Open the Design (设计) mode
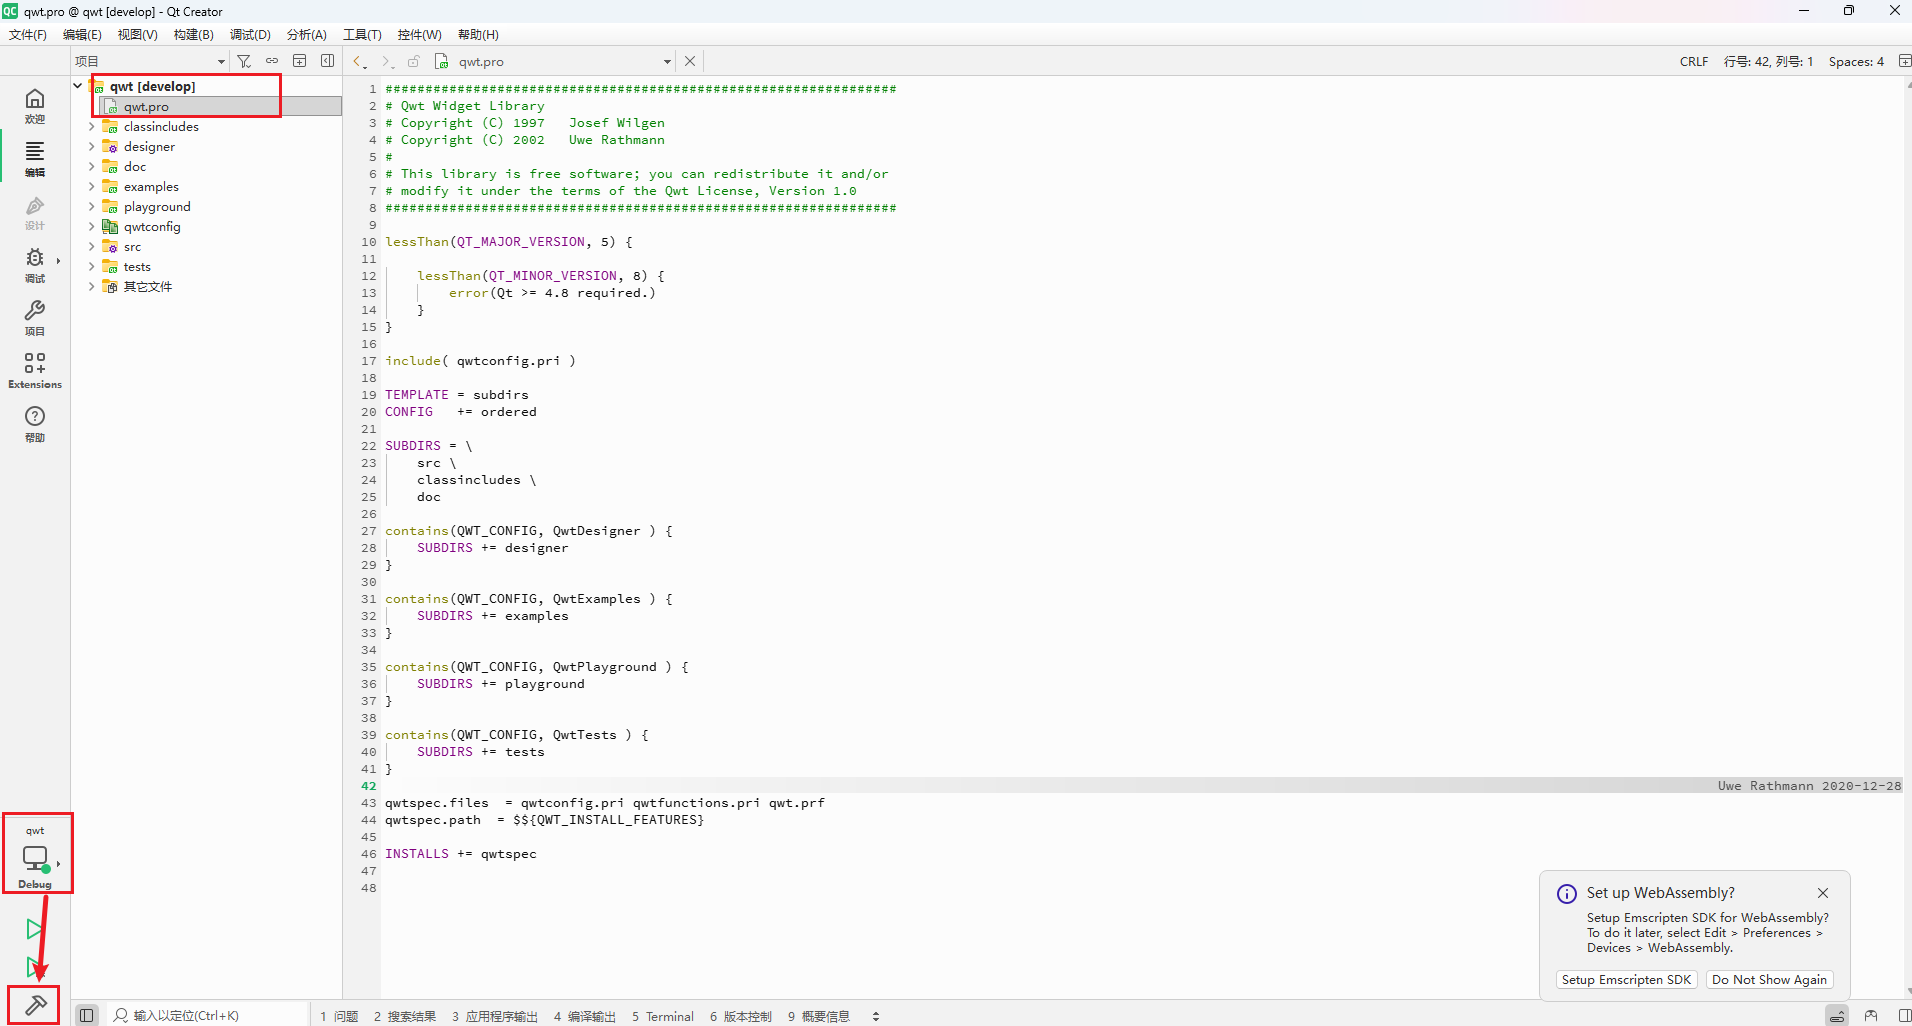Screen dimensions: 1912x1026 pyautogui.click(x=35, y=211)
